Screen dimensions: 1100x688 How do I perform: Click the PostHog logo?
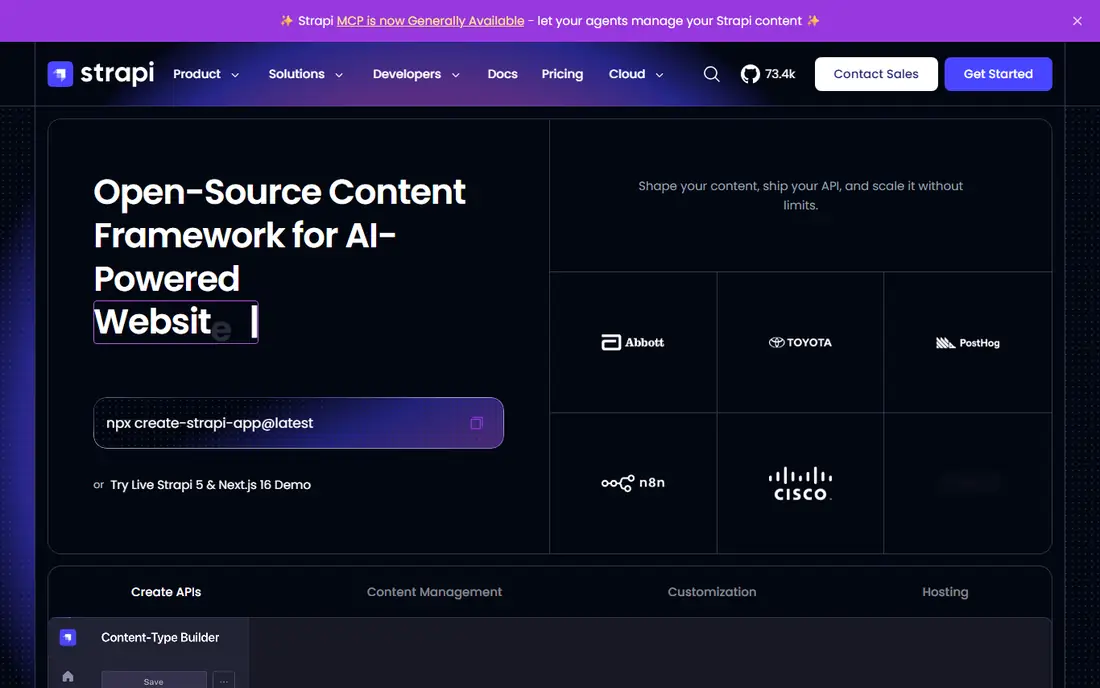tap(967, 342)
